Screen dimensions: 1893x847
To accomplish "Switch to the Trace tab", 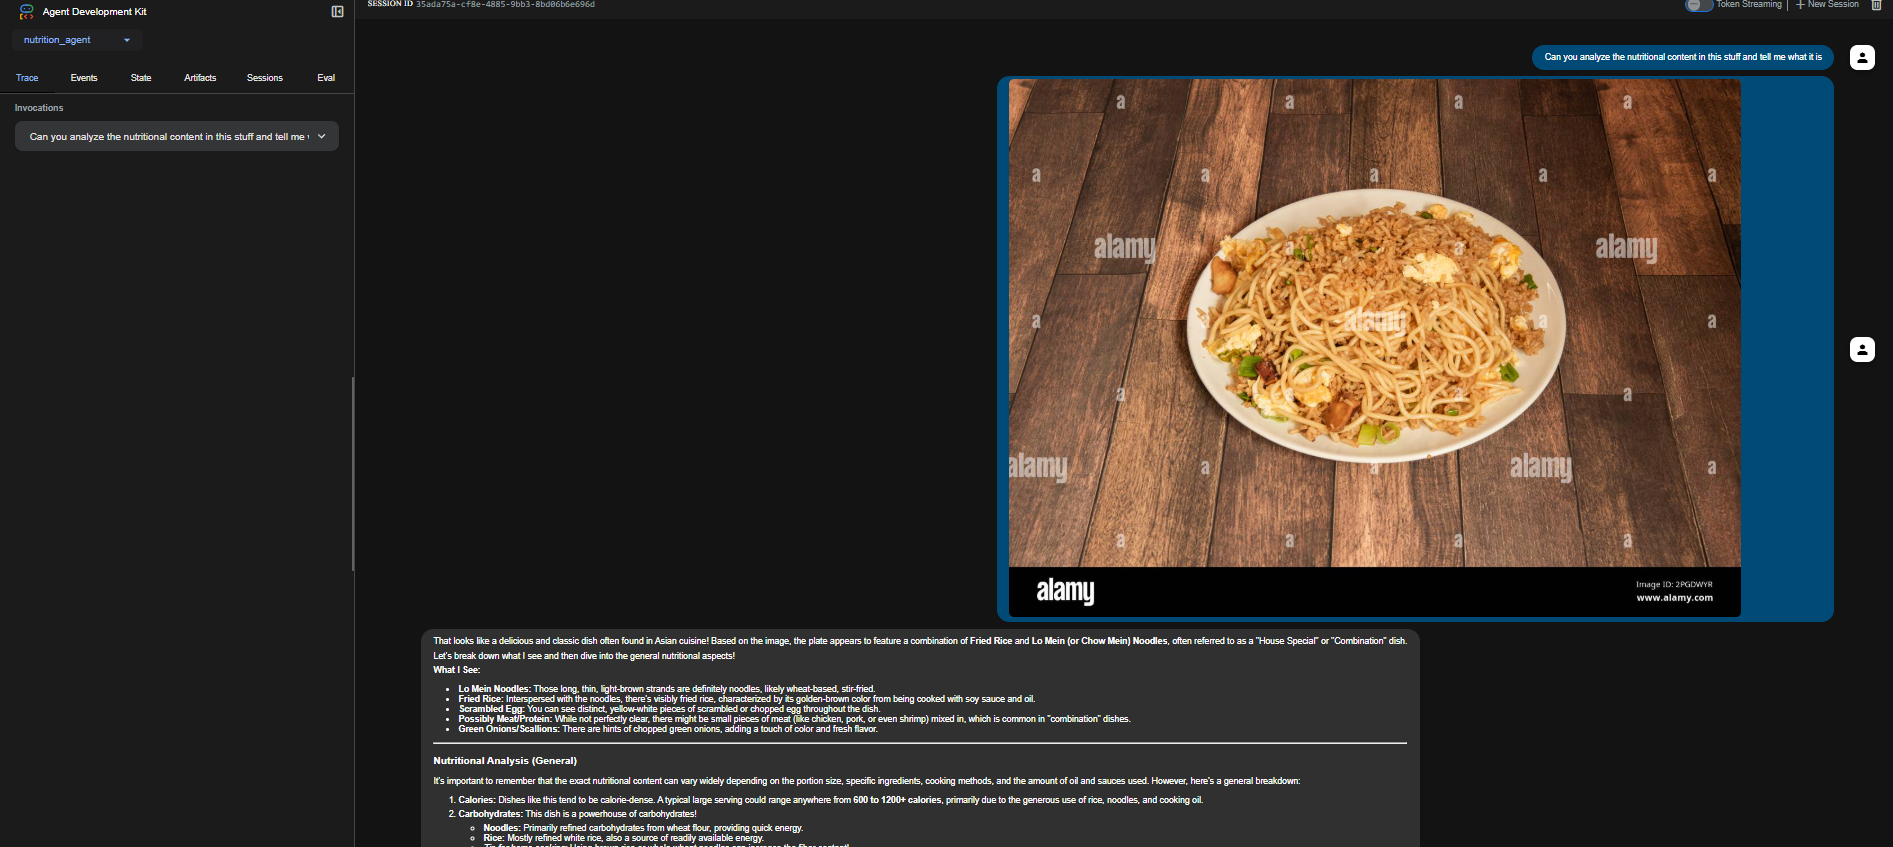I will 27,78.
